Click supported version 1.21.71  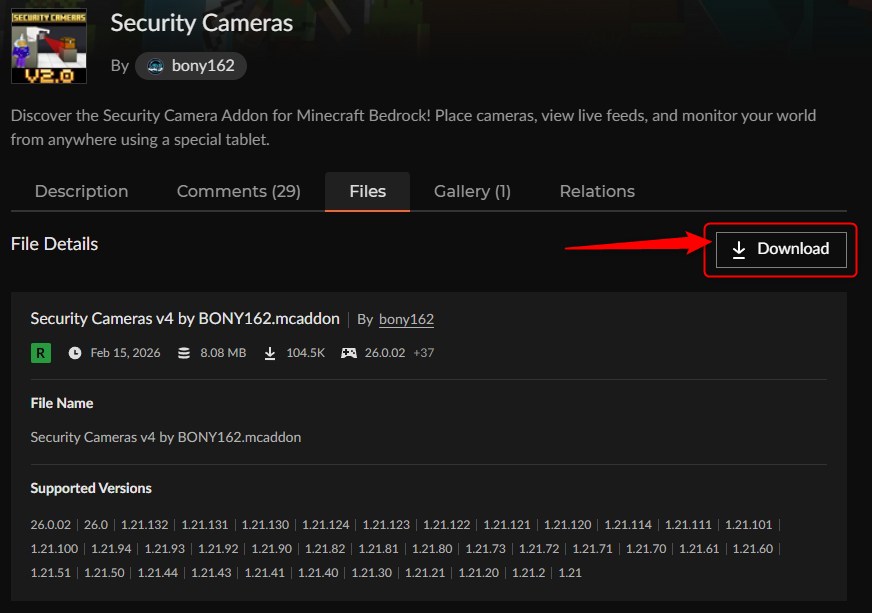pos(592,548)
